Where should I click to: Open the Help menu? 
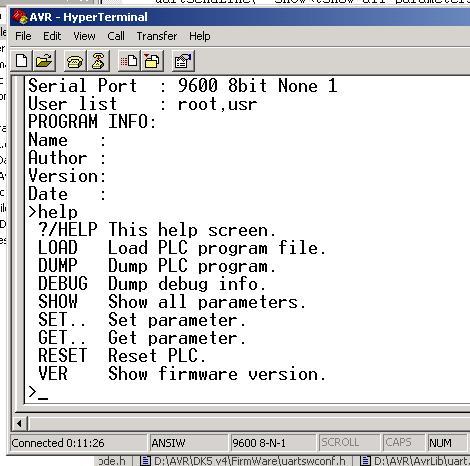click(200, 36)
